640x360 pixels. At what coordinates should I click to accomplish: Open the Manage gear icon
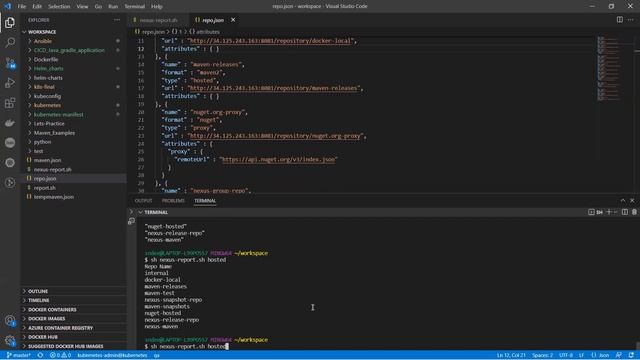pos(10,340)
